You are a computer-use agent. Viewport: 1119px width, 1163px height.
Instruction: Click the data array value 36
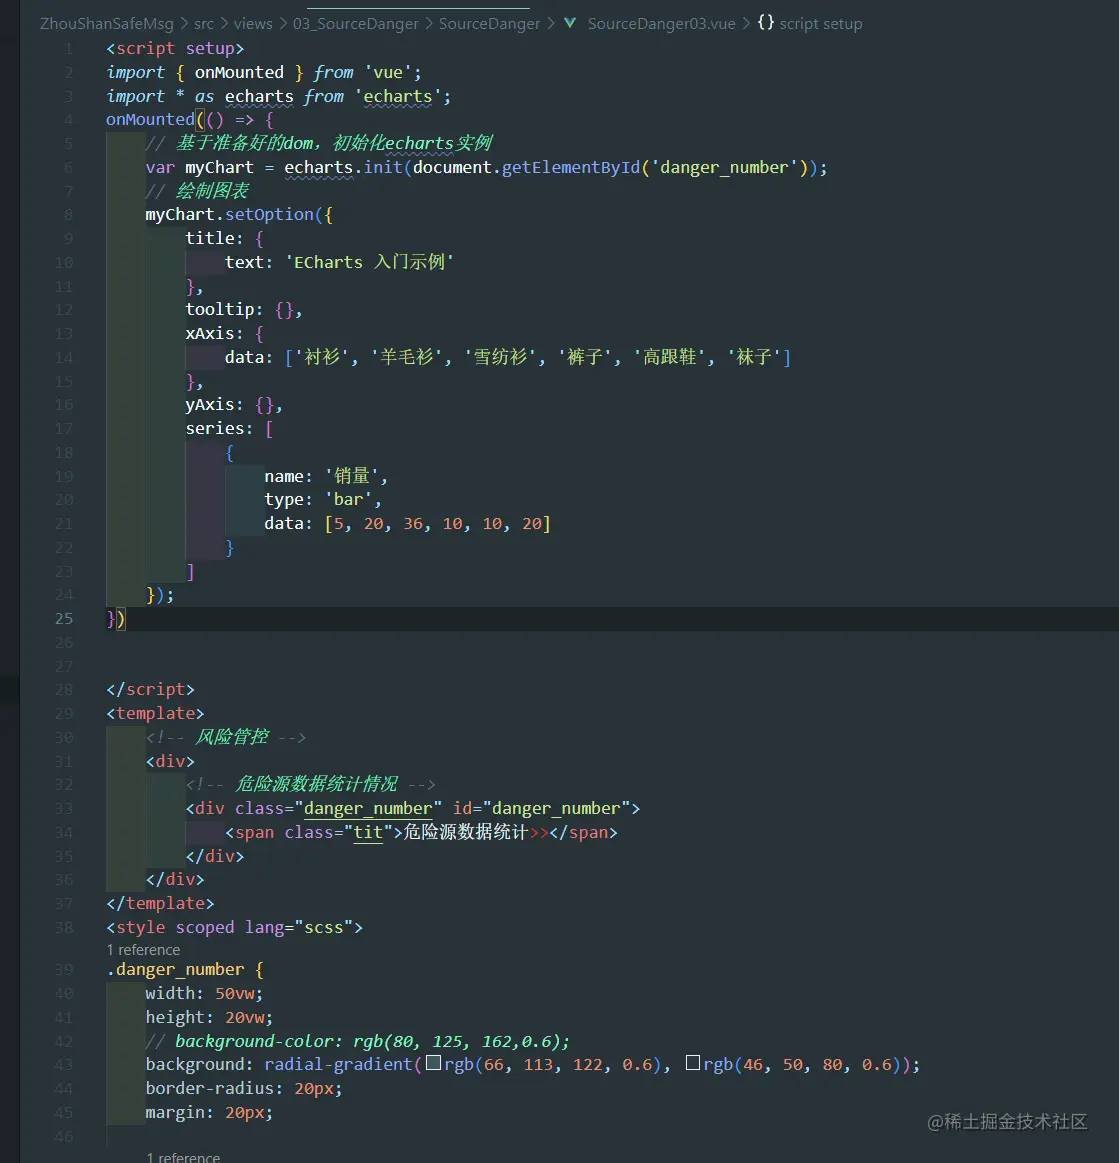click(413, 524)
